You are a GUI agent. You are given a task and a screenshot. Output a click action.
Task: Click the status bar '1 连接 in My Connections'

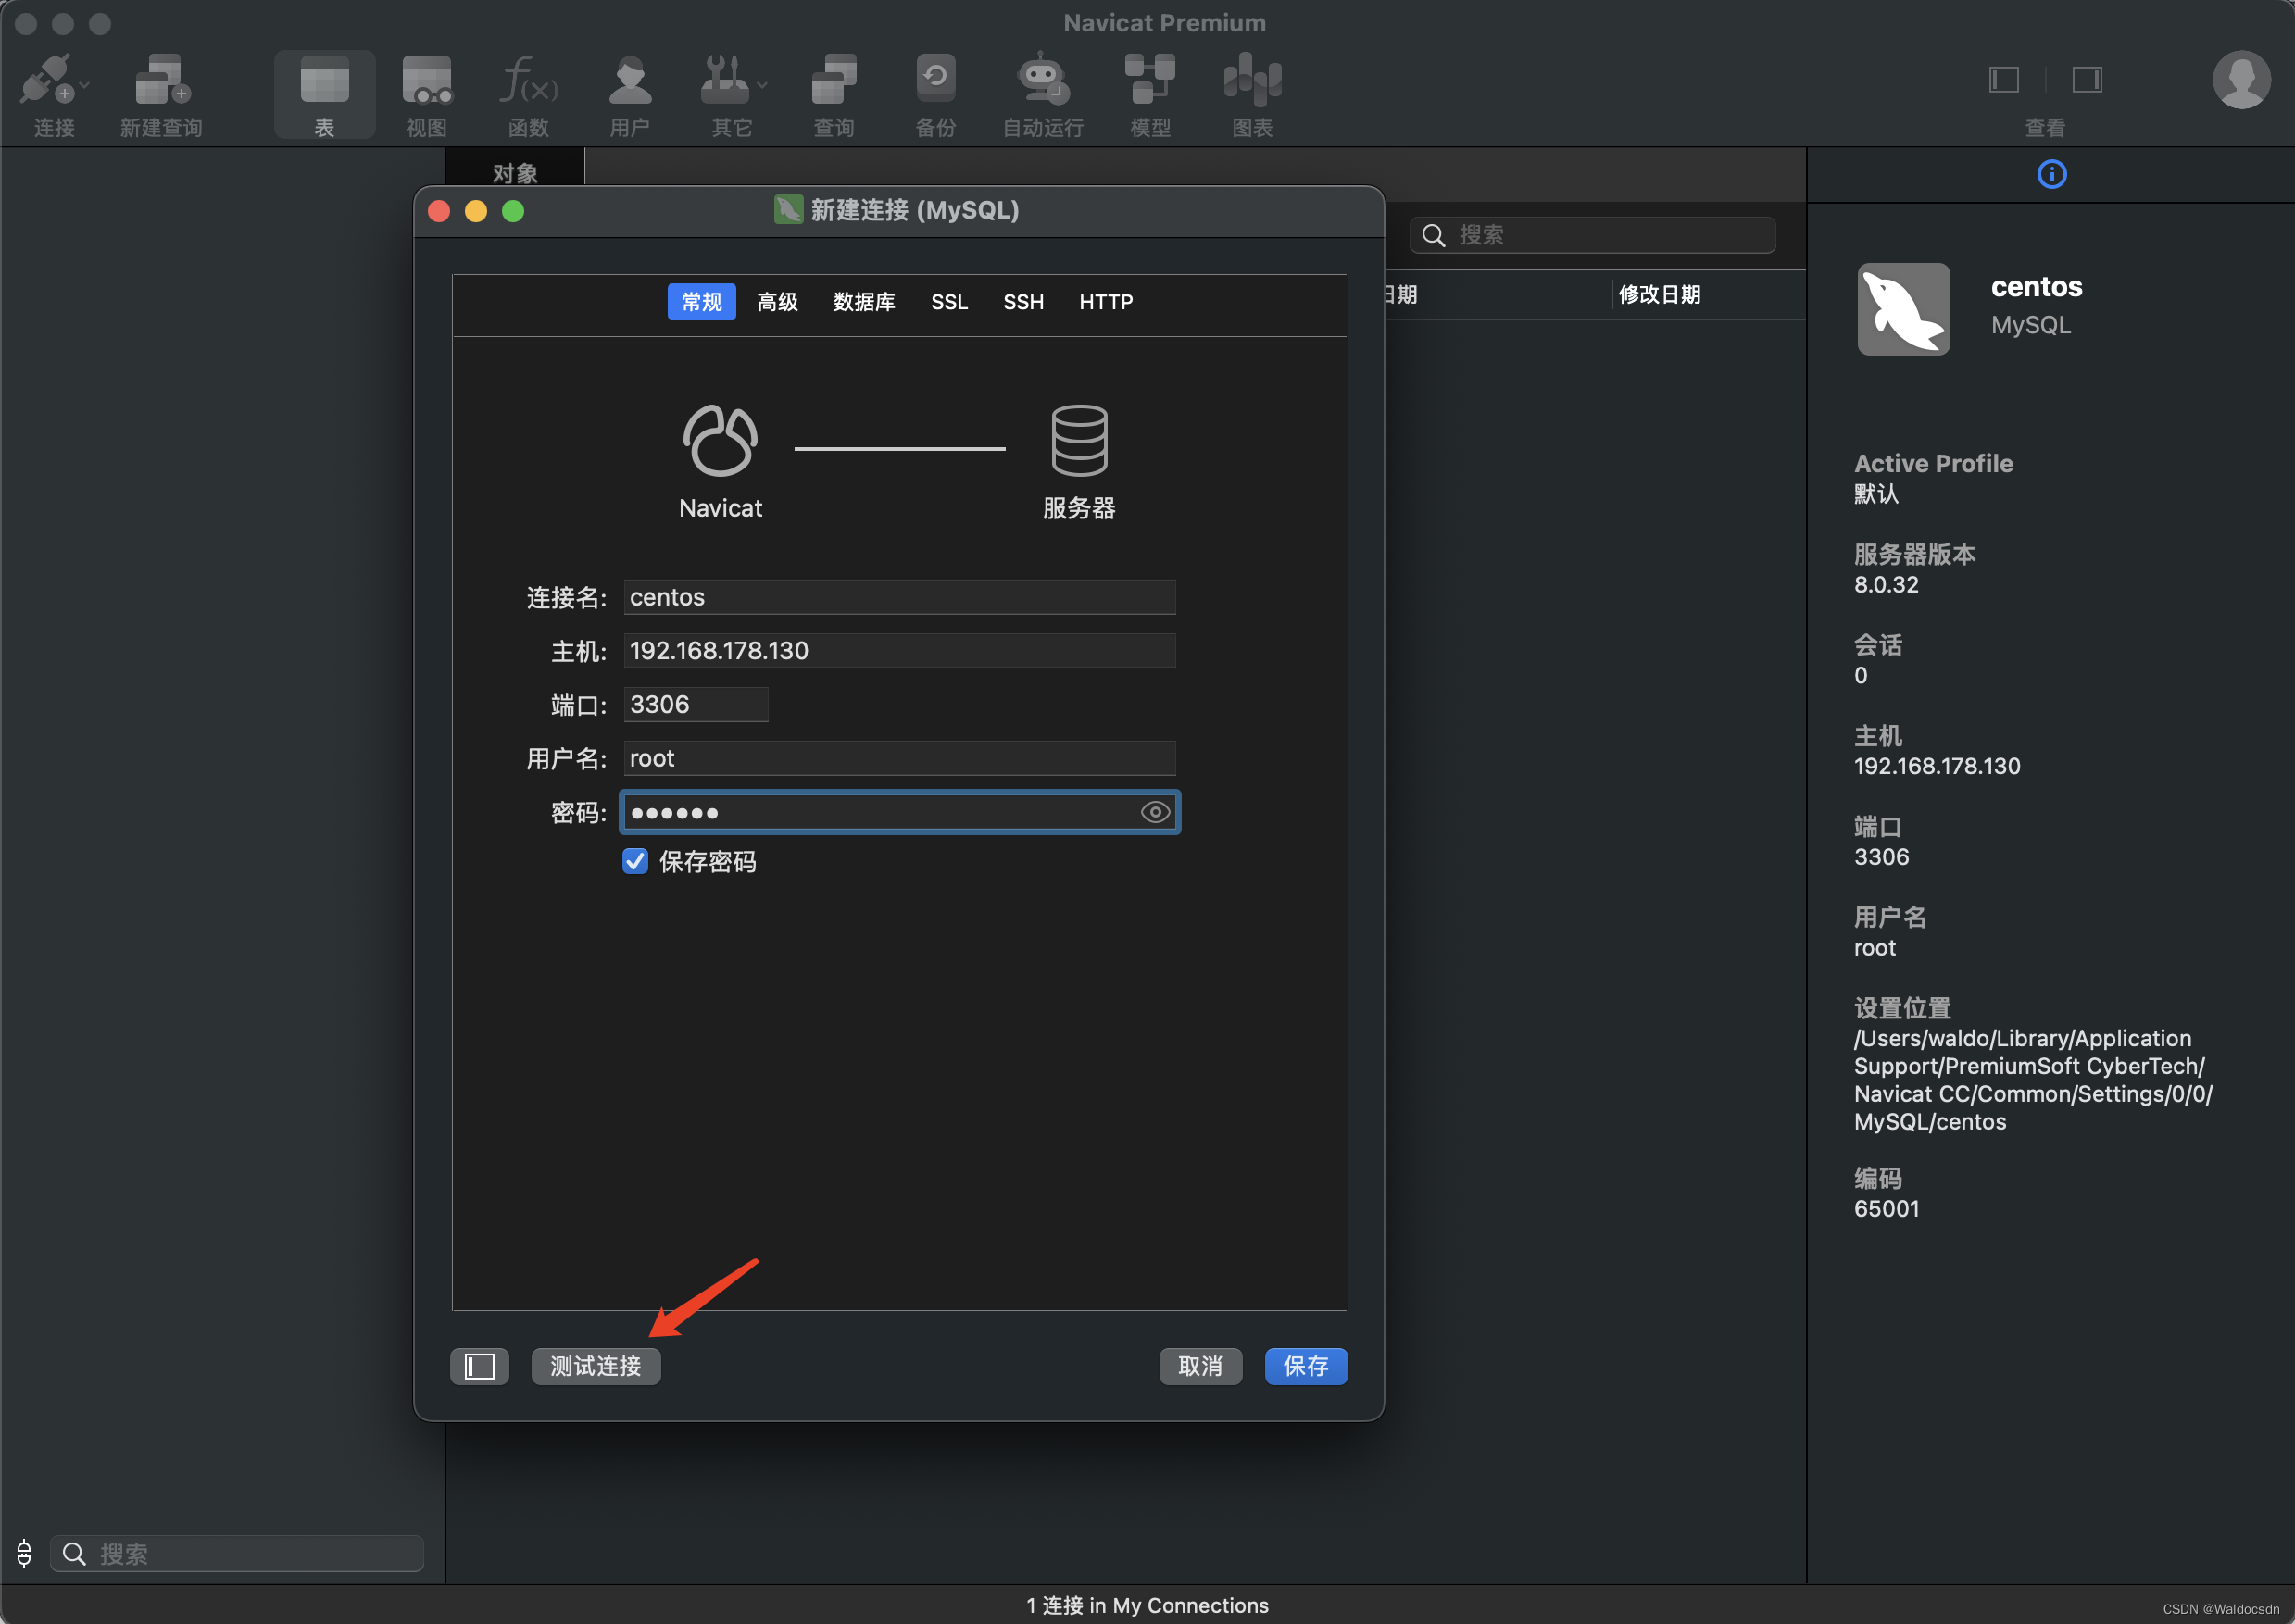click(x=1147, y=1605)
